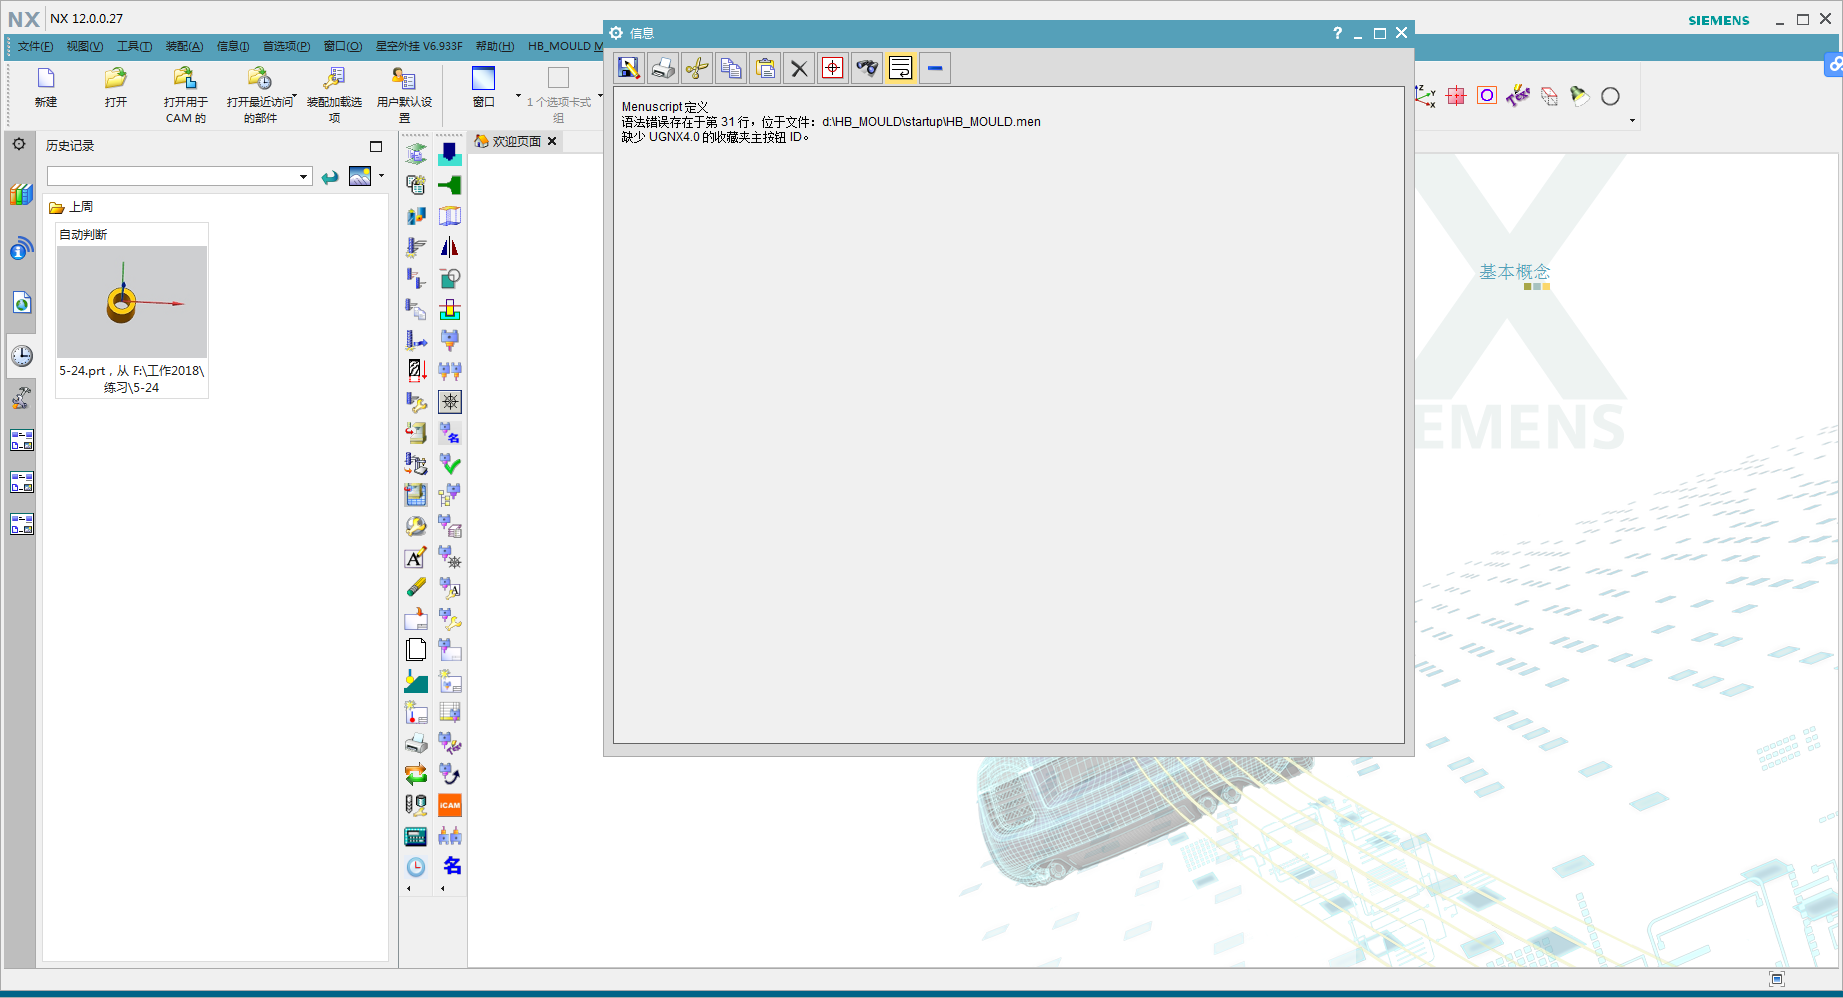Open Web Browser tab in resource bar

point(21,302)
